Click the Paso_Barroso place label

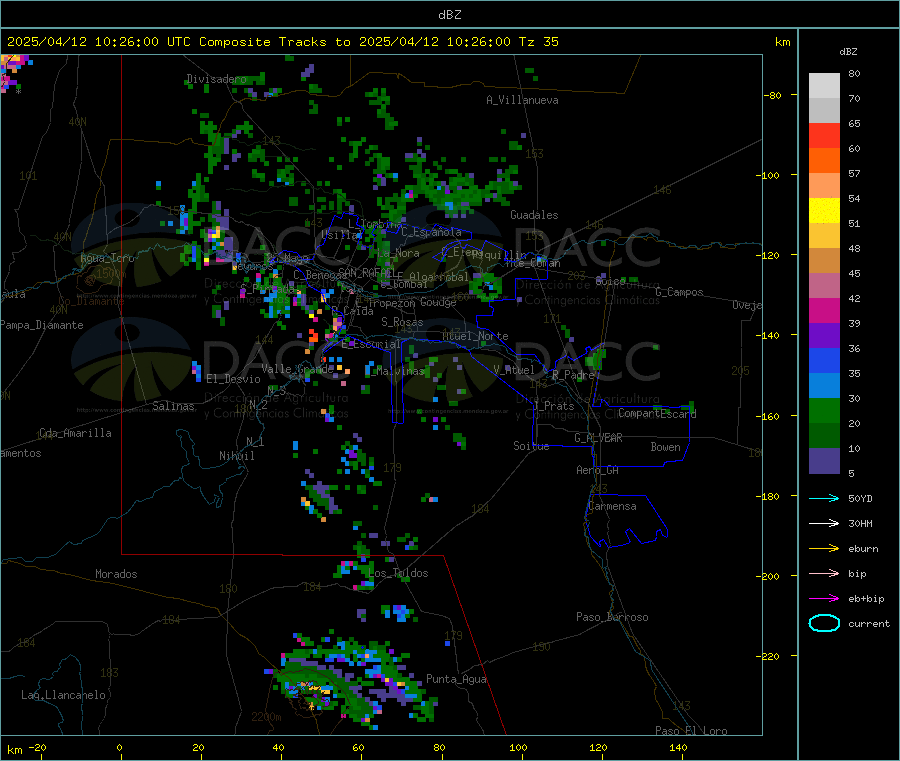pyautogui.click(x=612, y=617)
